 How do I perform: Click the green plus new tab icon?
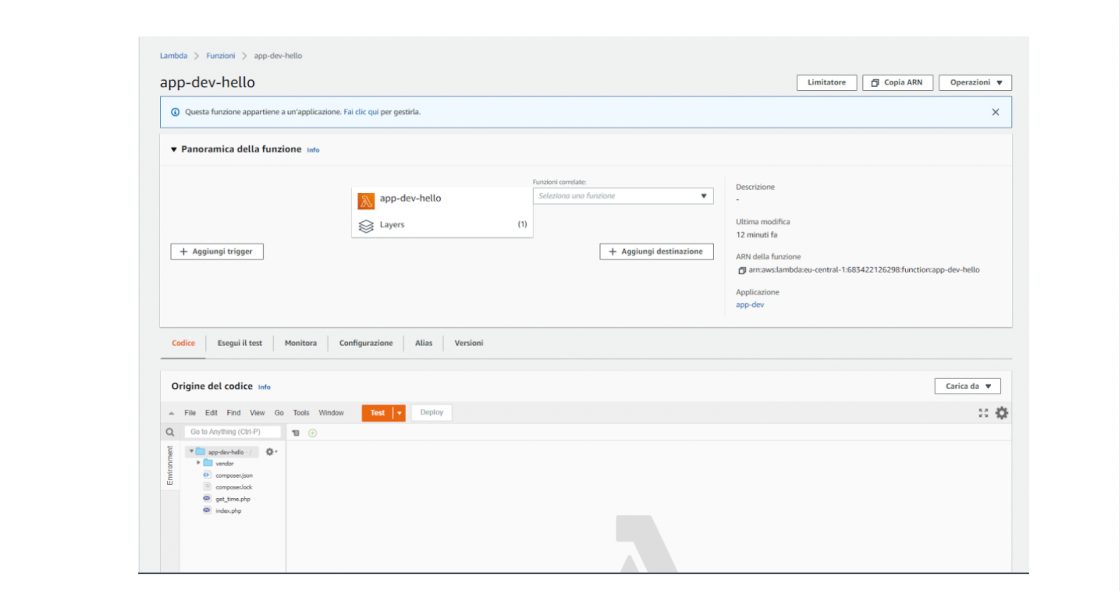pos(312,433)
